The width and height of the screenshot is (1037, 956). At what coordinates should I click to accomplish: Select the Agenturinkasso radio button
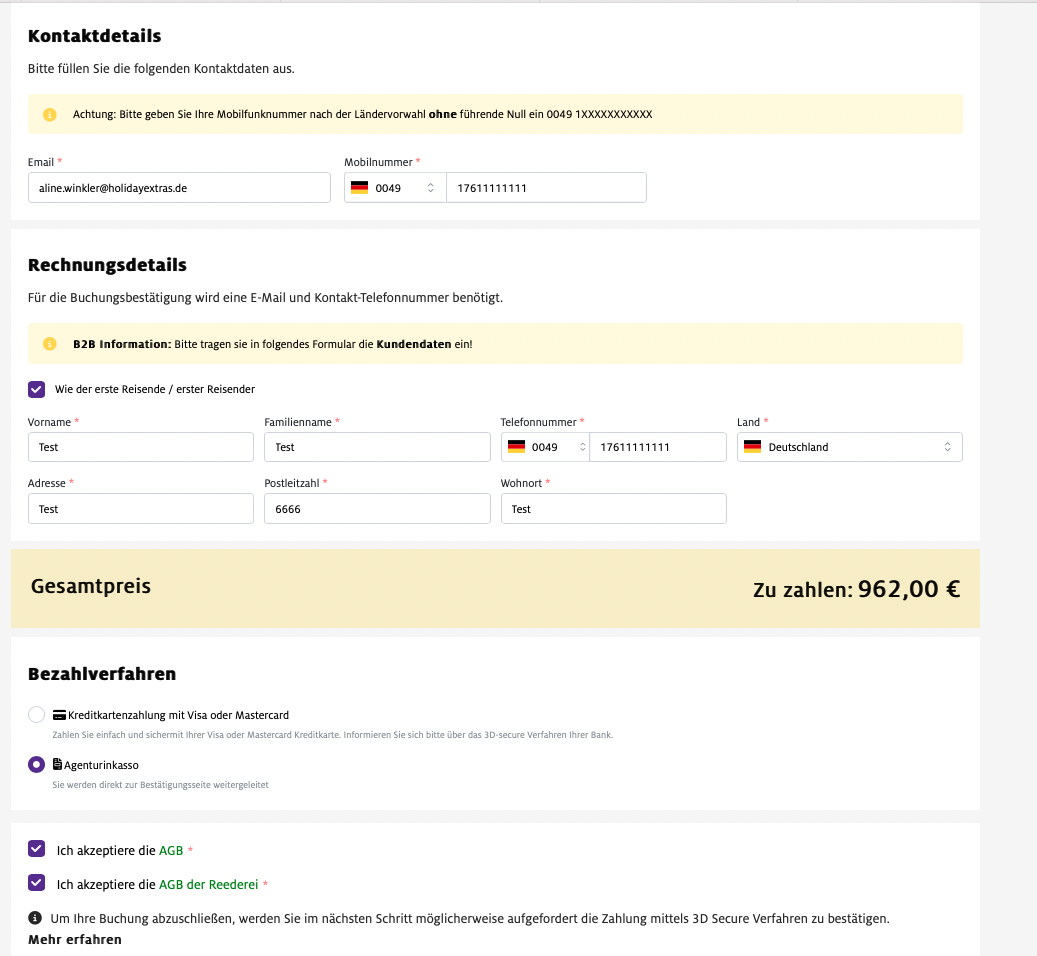pos(37,765)
